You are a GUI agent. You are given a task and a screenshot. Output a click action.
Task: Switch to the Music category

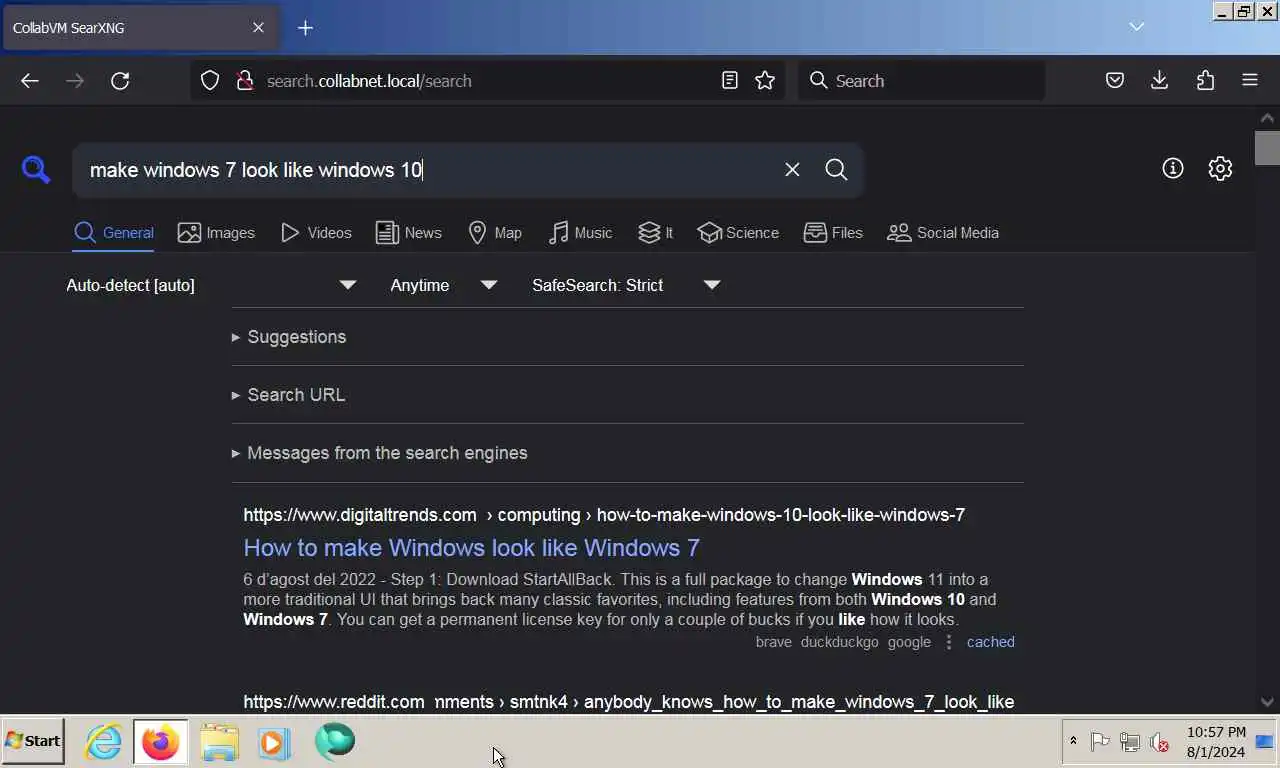coord(580,233)
